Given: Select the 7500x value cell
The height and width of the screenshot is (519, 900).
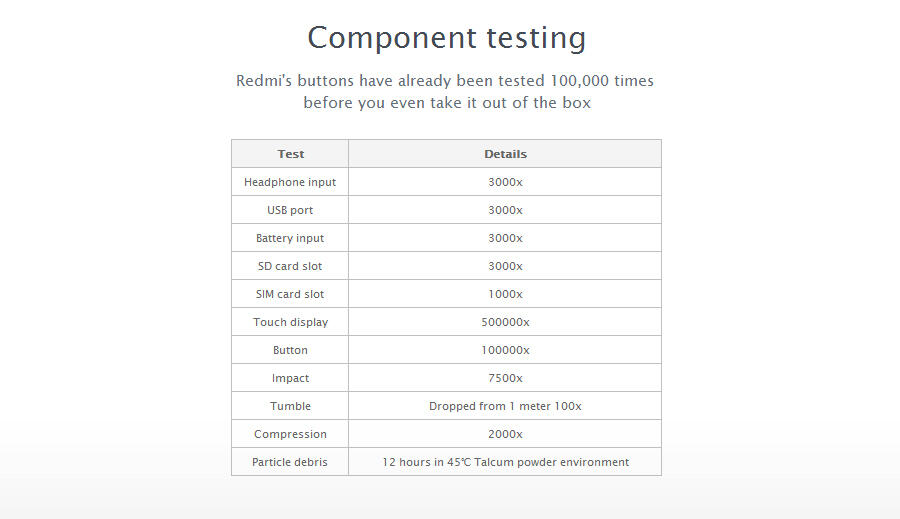Looking at the screenshot, I should [x=505, y=378].
